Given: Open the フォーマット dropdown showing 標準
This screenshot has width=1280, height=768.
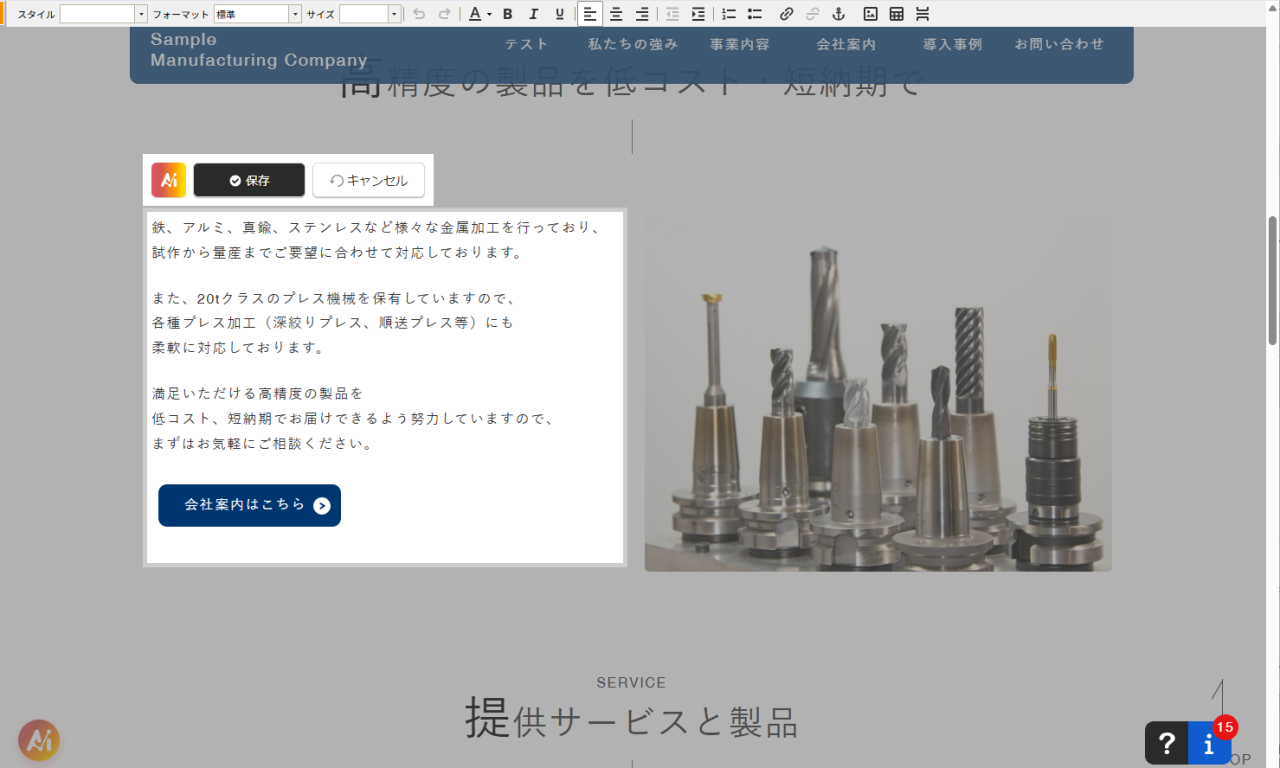Looking at the screenshot, I should [257, 14].
